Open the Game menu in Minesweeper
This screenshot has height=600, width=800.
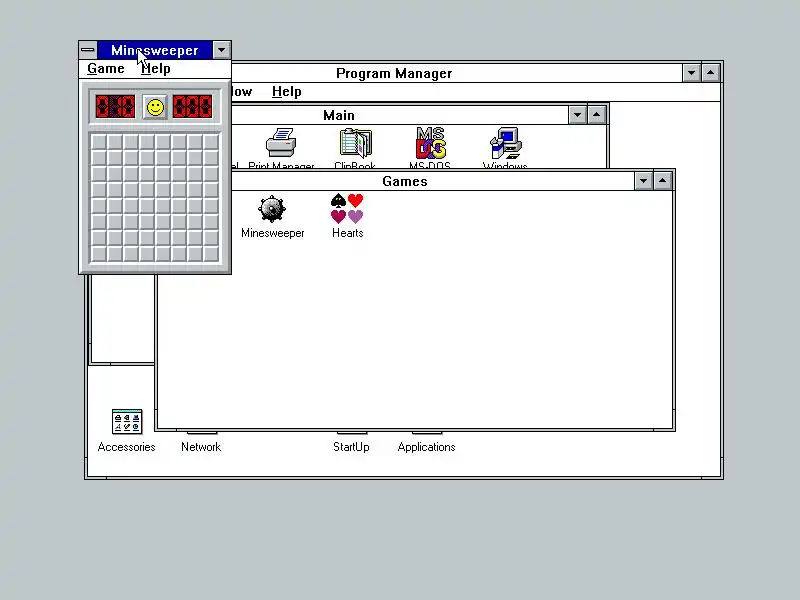106,69
